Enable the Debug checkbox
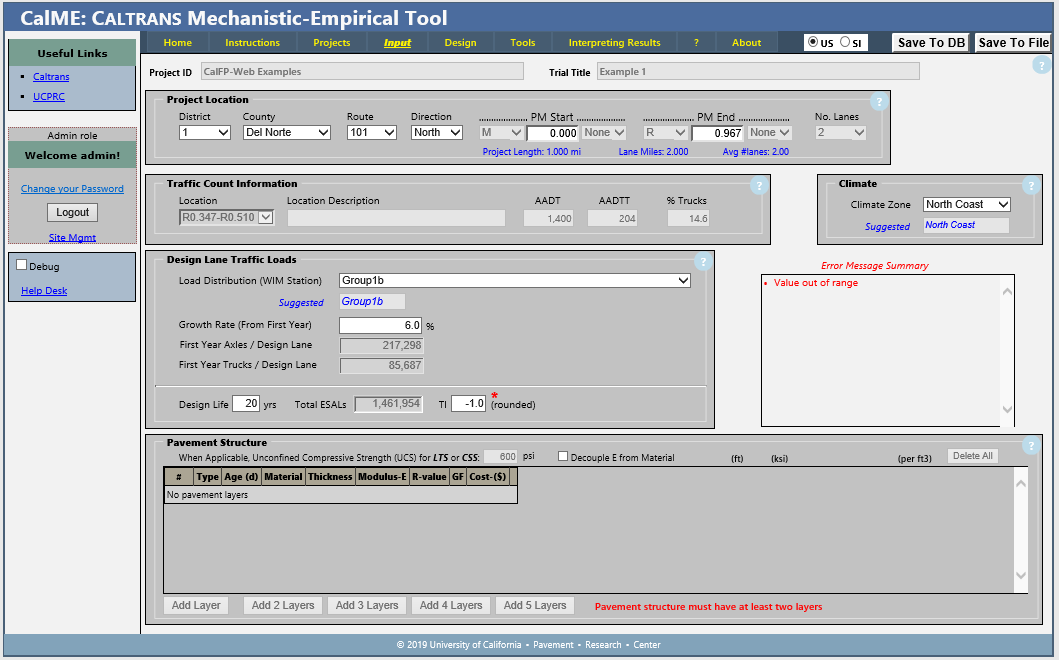This screenshot has width=1059, height=660. (x=22, y=266)
